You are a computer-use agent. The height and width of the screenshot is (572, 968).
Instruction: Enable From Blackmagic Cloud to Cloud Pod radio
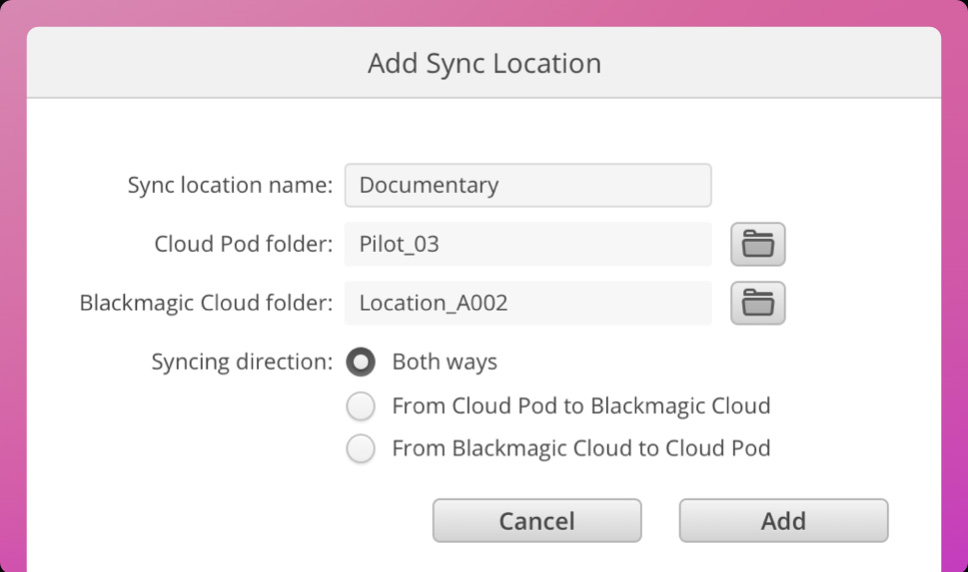pyautogui.click(x=360, y=449)
